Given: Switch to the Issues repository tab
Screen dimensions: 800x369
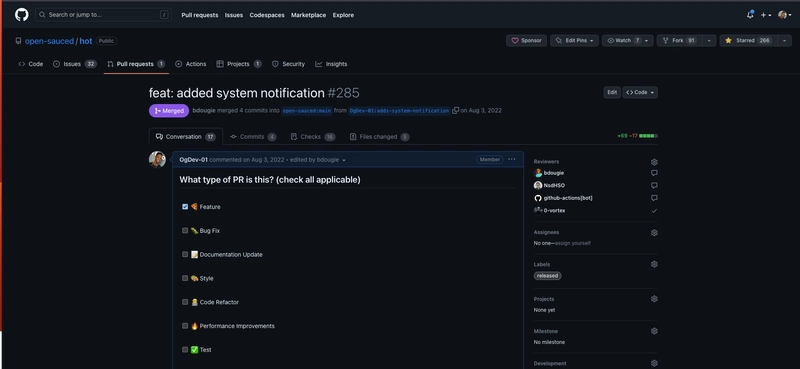Looking at the screenshot, I should click(75, 64).
